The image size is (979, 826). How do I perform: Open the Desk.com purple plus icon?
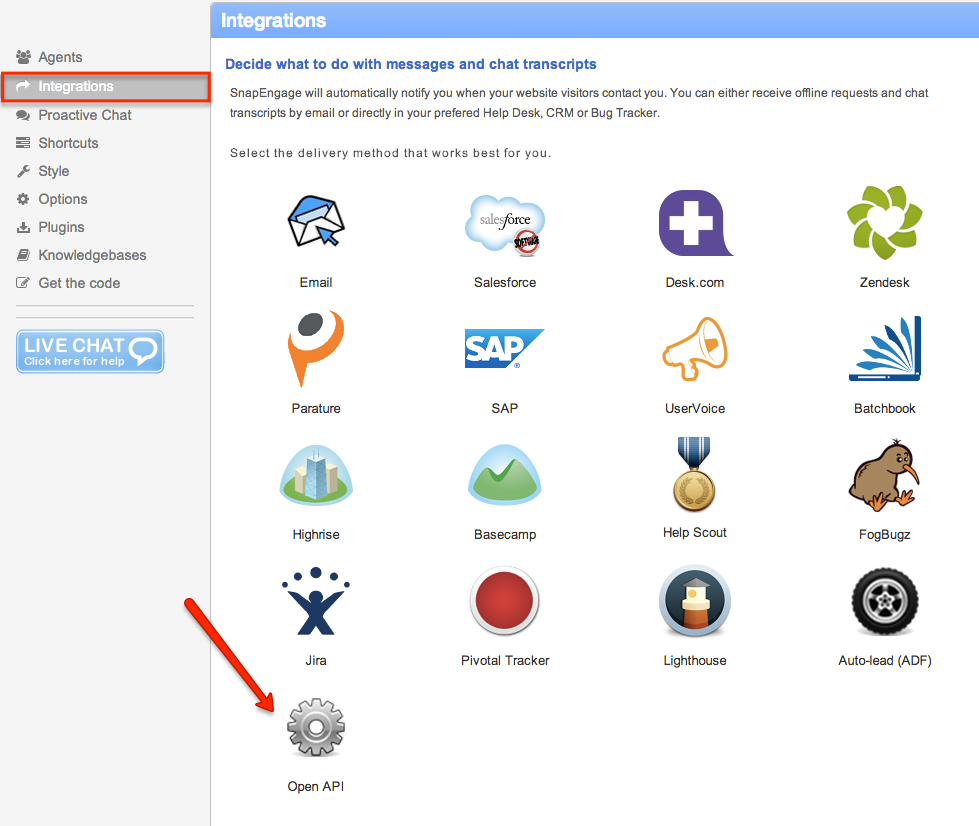point(695,223)
